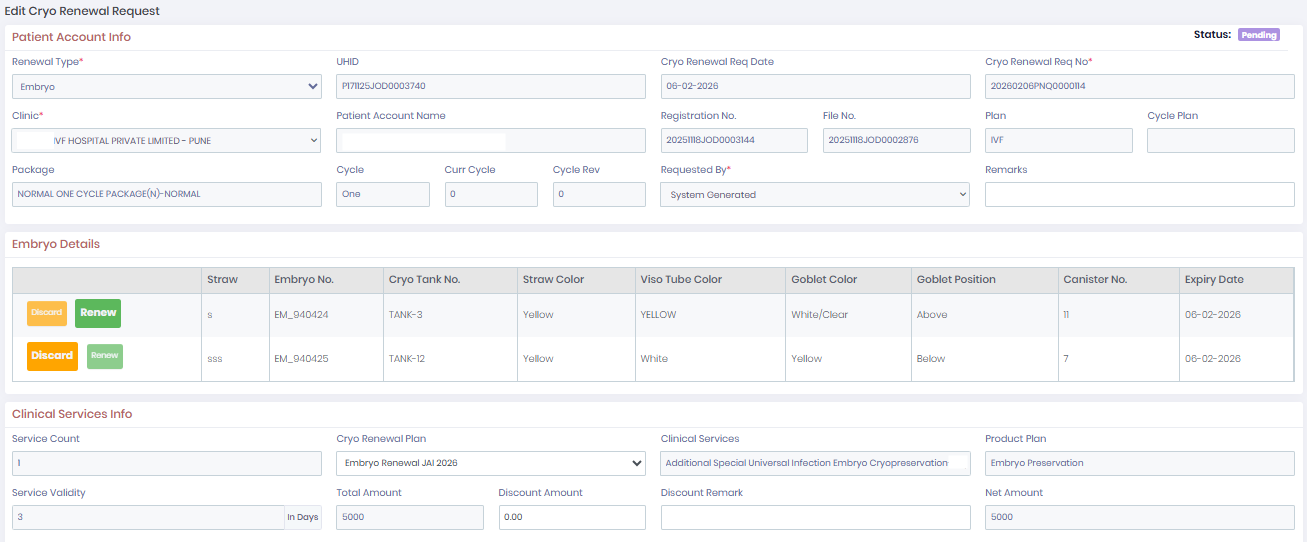This screenshot has height=542, width=1307.
Task: Click the UHID field
Action: 490,87
